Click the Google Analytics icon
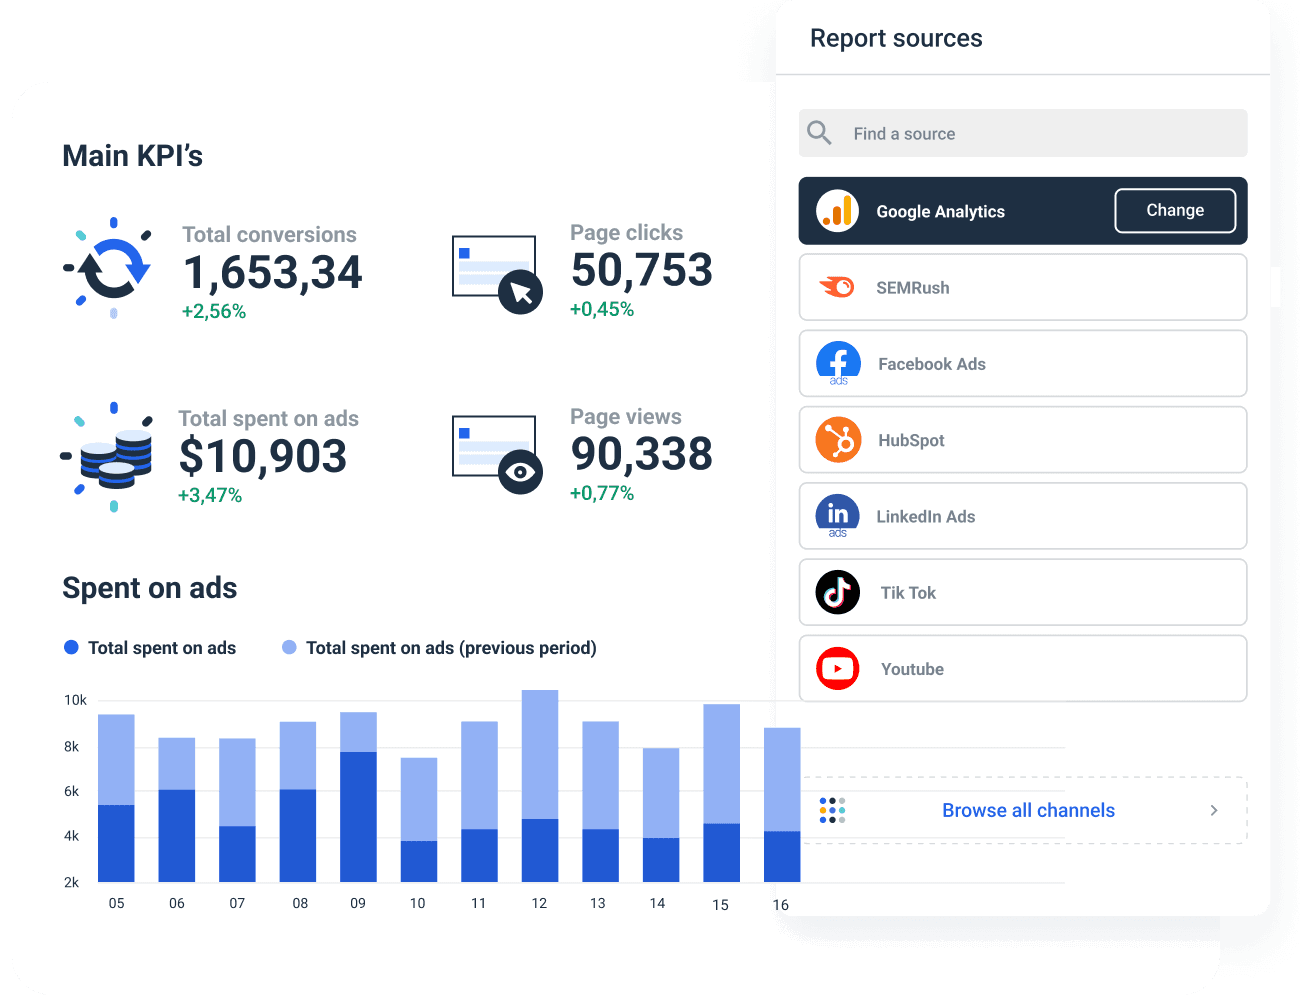The width and height of the screenshot is (1300, 1000). 837,211
